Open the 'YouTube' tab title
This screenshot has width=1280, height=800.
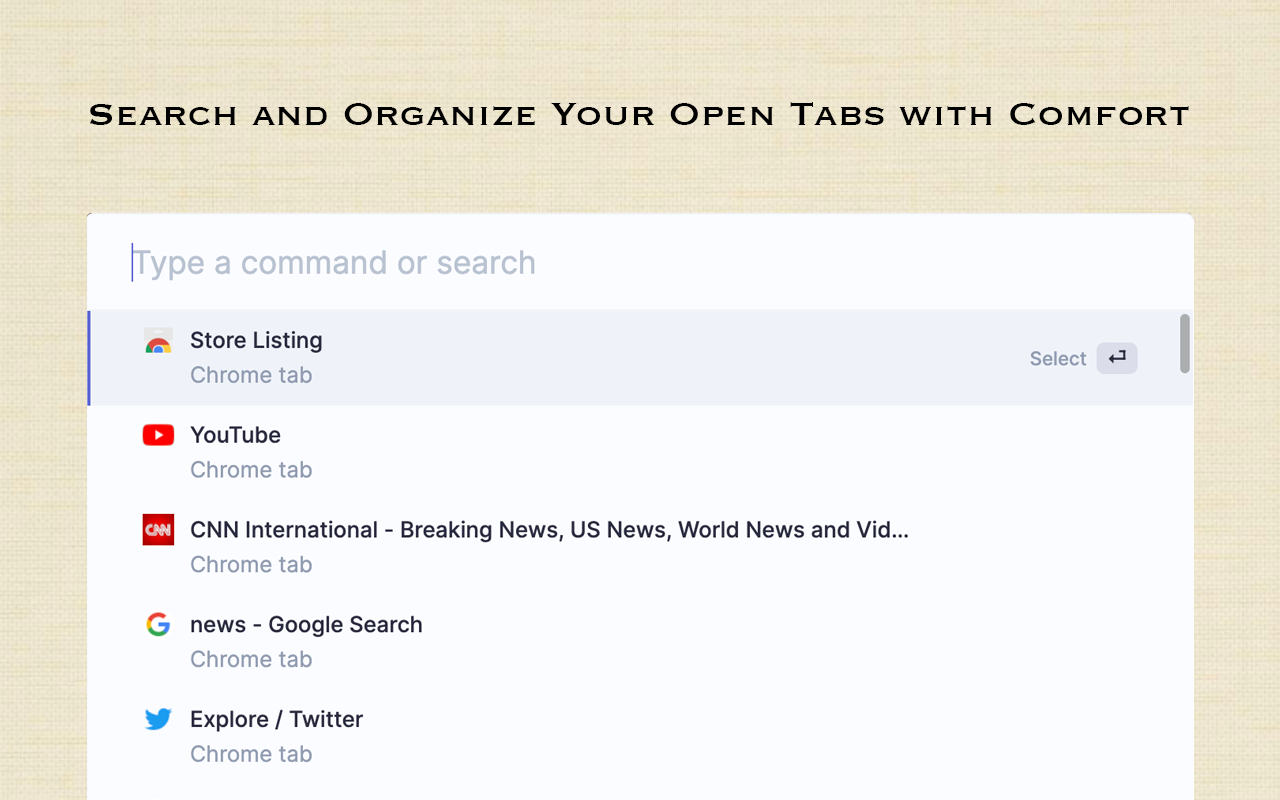[x=235, y=435]
